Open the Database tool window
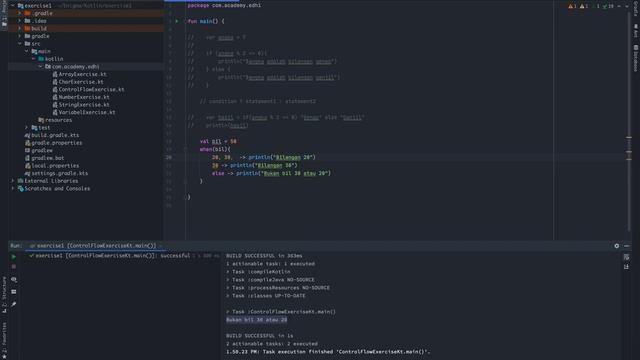Viewport: 640px width, 360px height. tap(636, 58)
